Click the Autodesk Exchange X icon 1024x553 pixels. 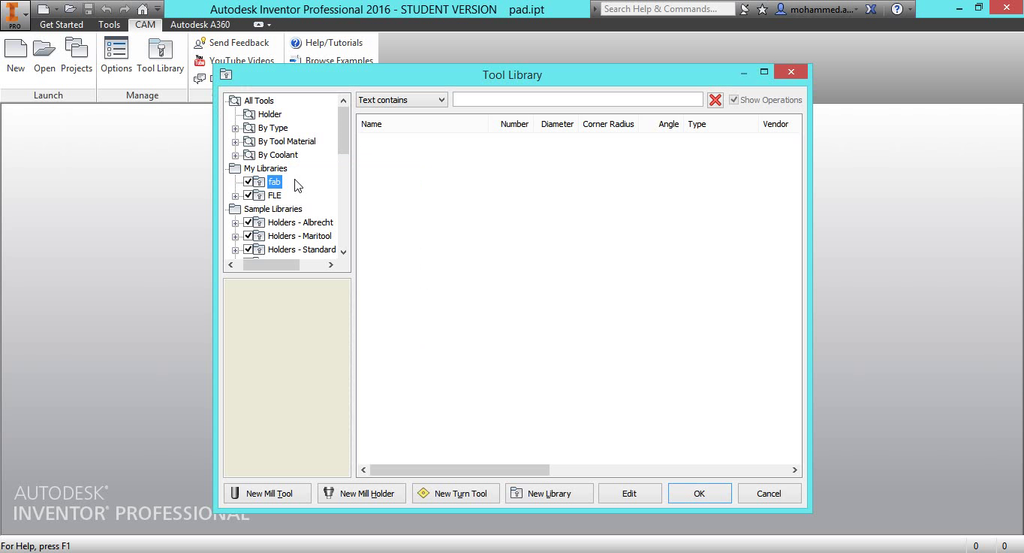871,9
